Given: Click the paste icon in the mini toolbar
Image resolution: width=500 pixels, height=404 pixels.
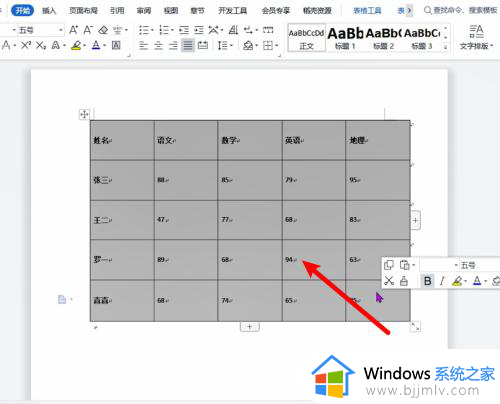Looking at the screenshot, I should 405,265.
